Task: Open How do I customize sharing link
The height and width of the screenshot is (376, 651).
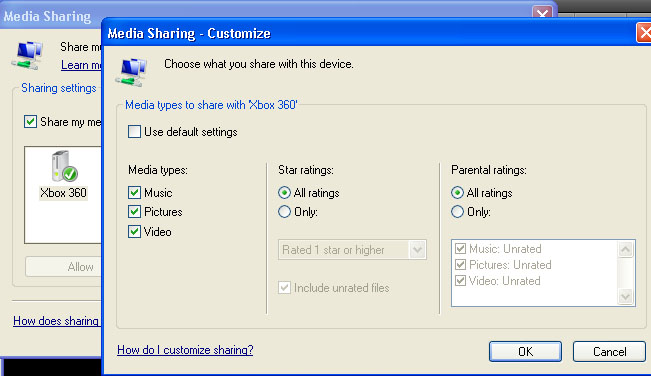Action: (x=185, y=350)
